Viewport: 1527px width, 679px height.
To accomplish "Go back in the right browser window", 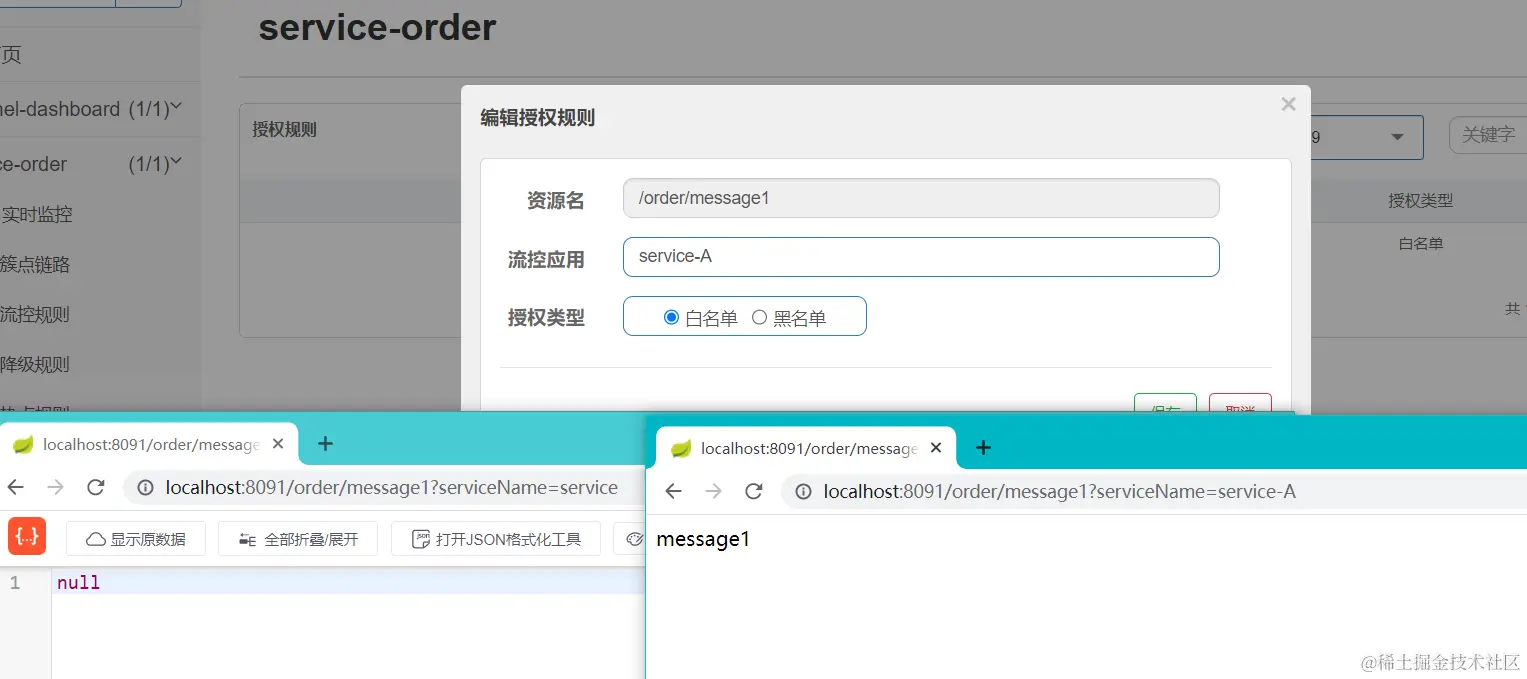I will click(673, 491).
